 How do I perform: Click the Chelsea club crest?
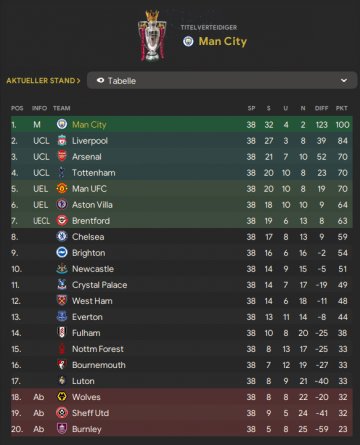tap(62, 237)
